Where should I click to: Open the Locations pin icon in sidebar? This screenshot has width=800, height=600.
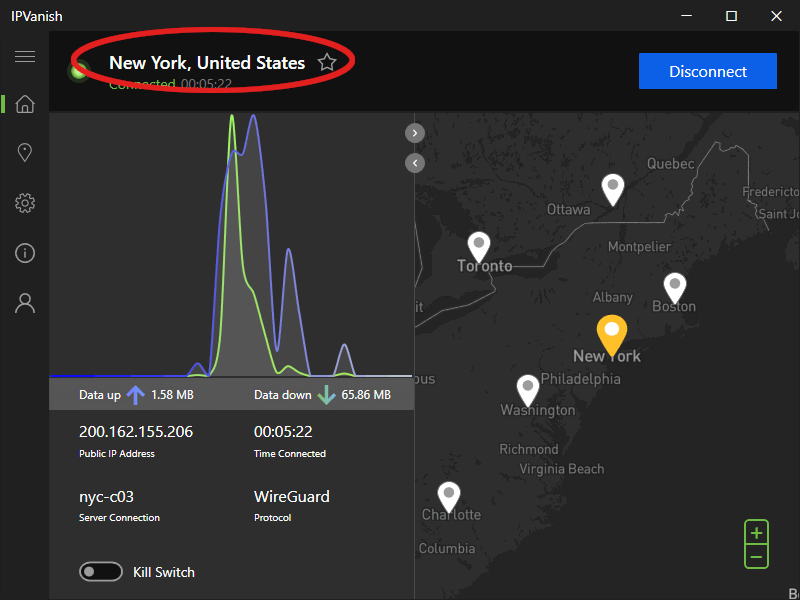coord(25,153)
